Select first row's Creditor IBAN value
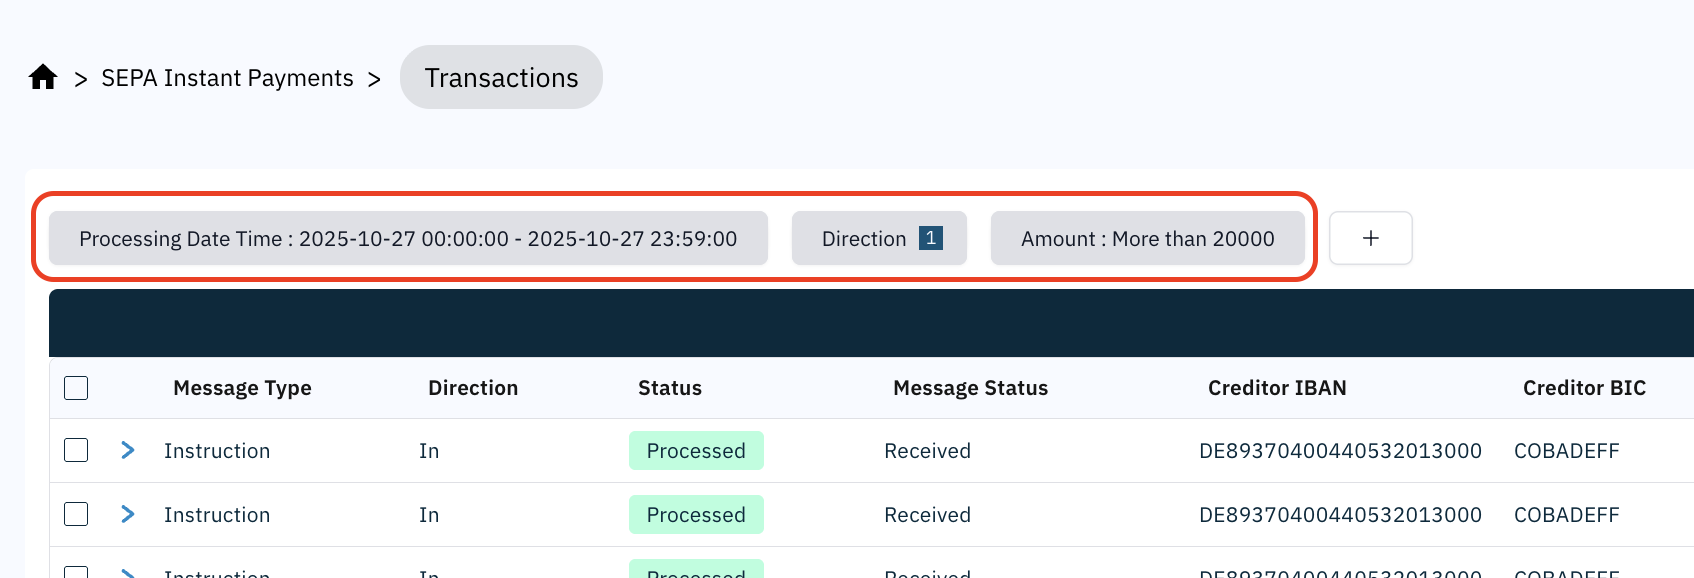Viewport: 1694px width, 578px height. click(x=1340, y=451)
